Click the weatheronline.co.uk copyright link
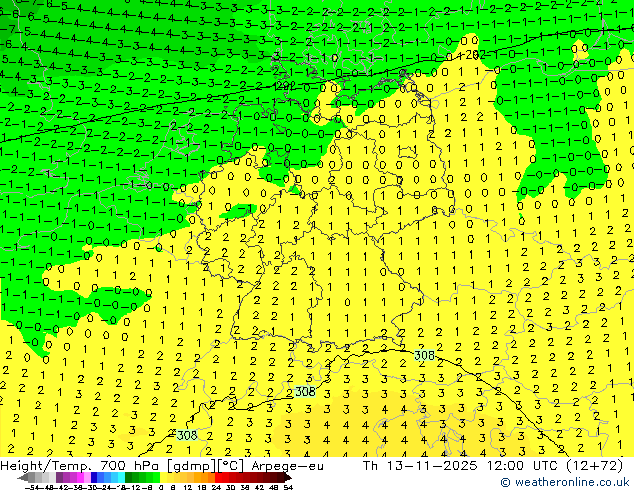Screen dimensions: 634x490 coord(565,482)
